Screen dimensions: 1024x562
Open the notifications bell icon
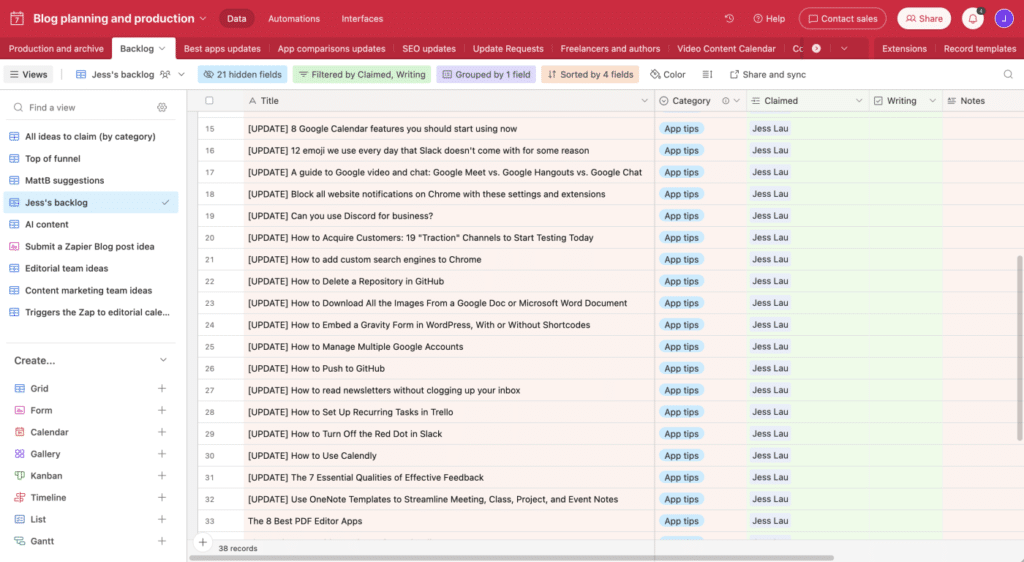pos(972,18)
